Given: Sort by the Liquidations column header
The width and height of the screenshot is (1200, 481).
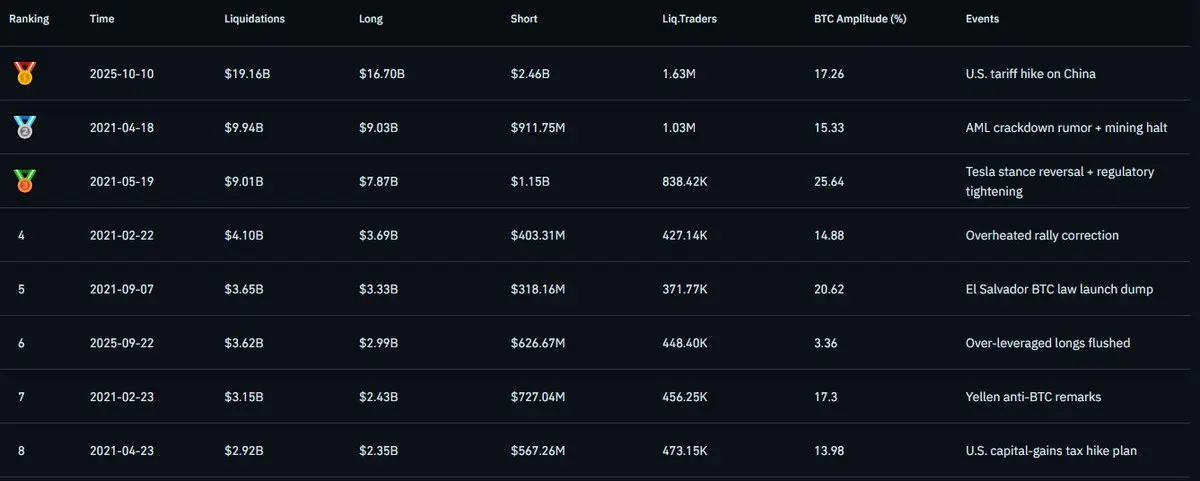Looking at the screenshot, I should click(x=254, y=19).
